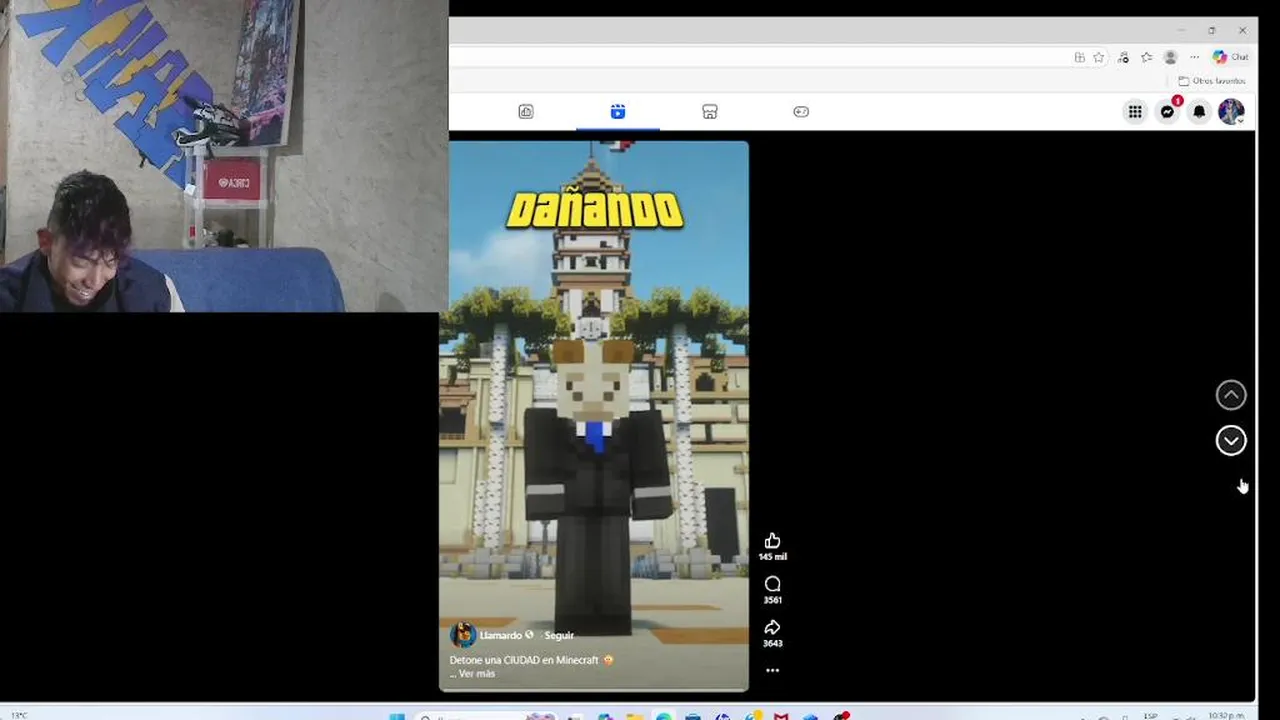
Task: Follow Llamardo with Seguir button
Action: coord(559,635)
